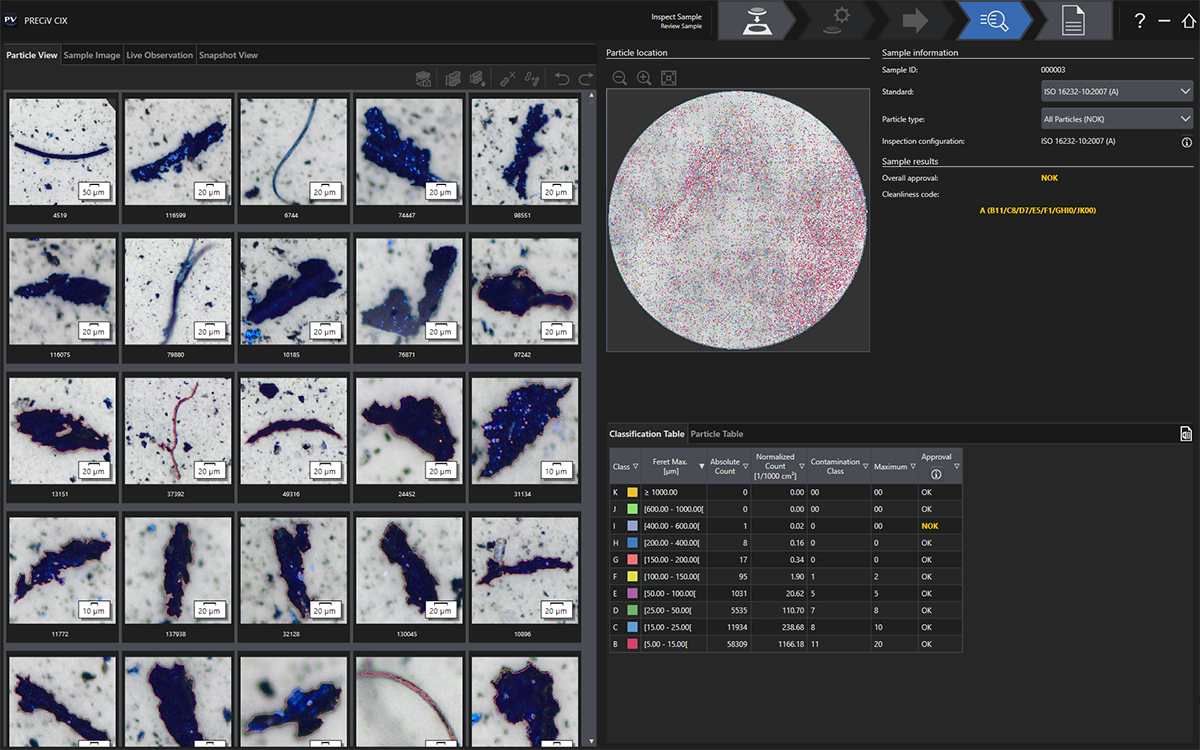This screenshot has width=1200, height=750.
Task: Zoom out of the particle location map
Action: [x=620, y=78]
